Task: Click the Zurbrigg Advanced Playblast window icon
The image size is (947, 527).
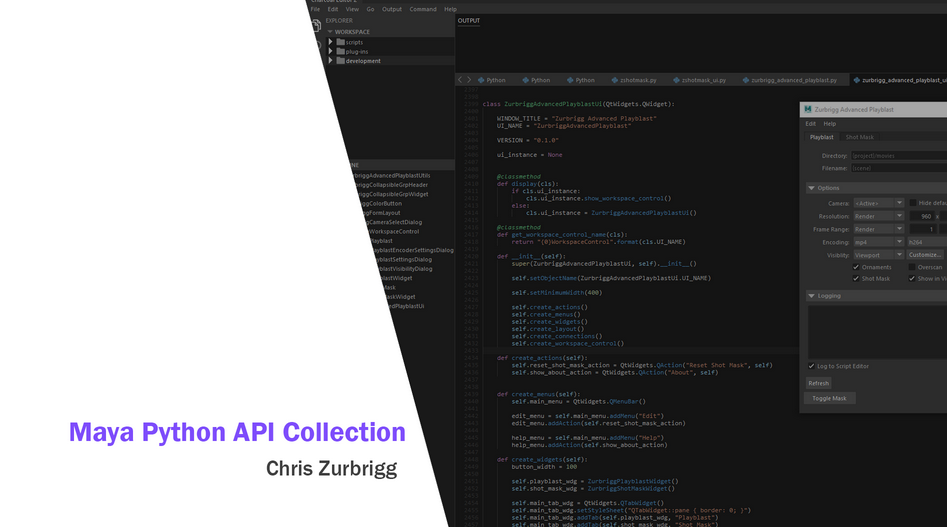Action: 808,109
